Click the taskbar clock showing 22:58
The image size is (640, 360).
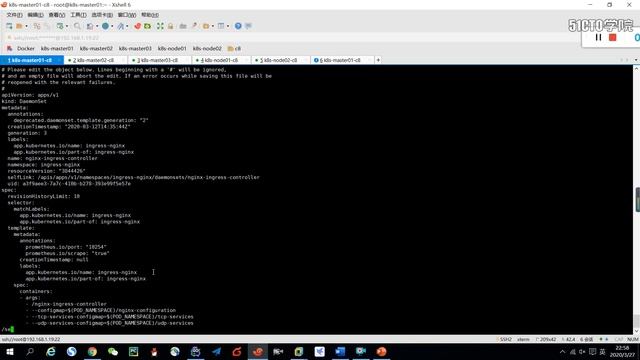(x=622, y=351)
